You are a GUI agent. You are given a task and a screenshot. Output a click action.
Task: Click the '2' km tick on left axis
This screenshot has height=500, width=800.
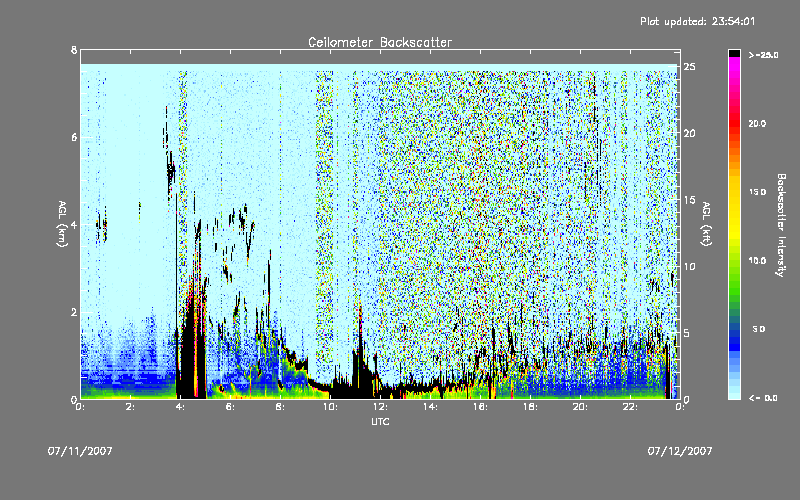(x=74, y=312)
